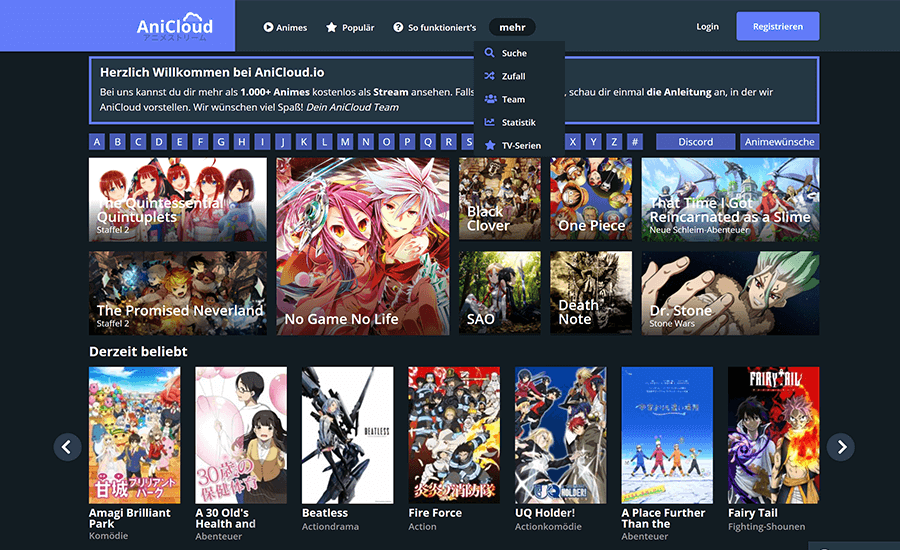Click the star icon beside Populär
The image size is (900, 550).
331,27
